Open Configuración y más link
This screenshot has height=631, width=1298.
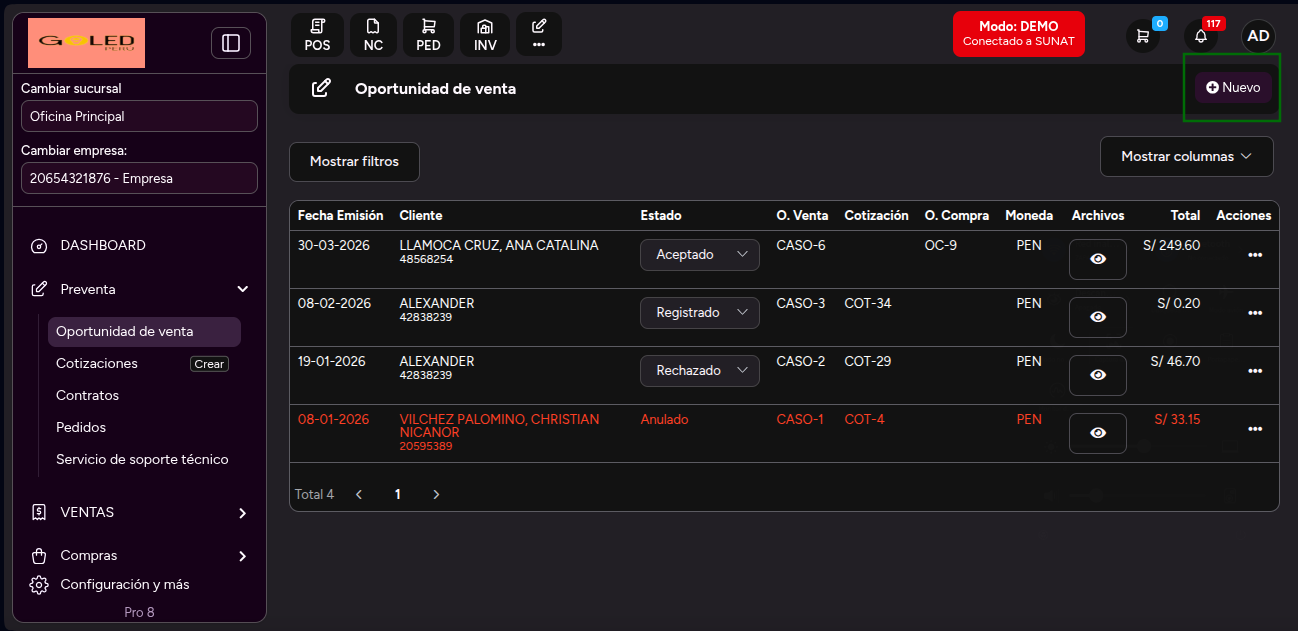125,585
